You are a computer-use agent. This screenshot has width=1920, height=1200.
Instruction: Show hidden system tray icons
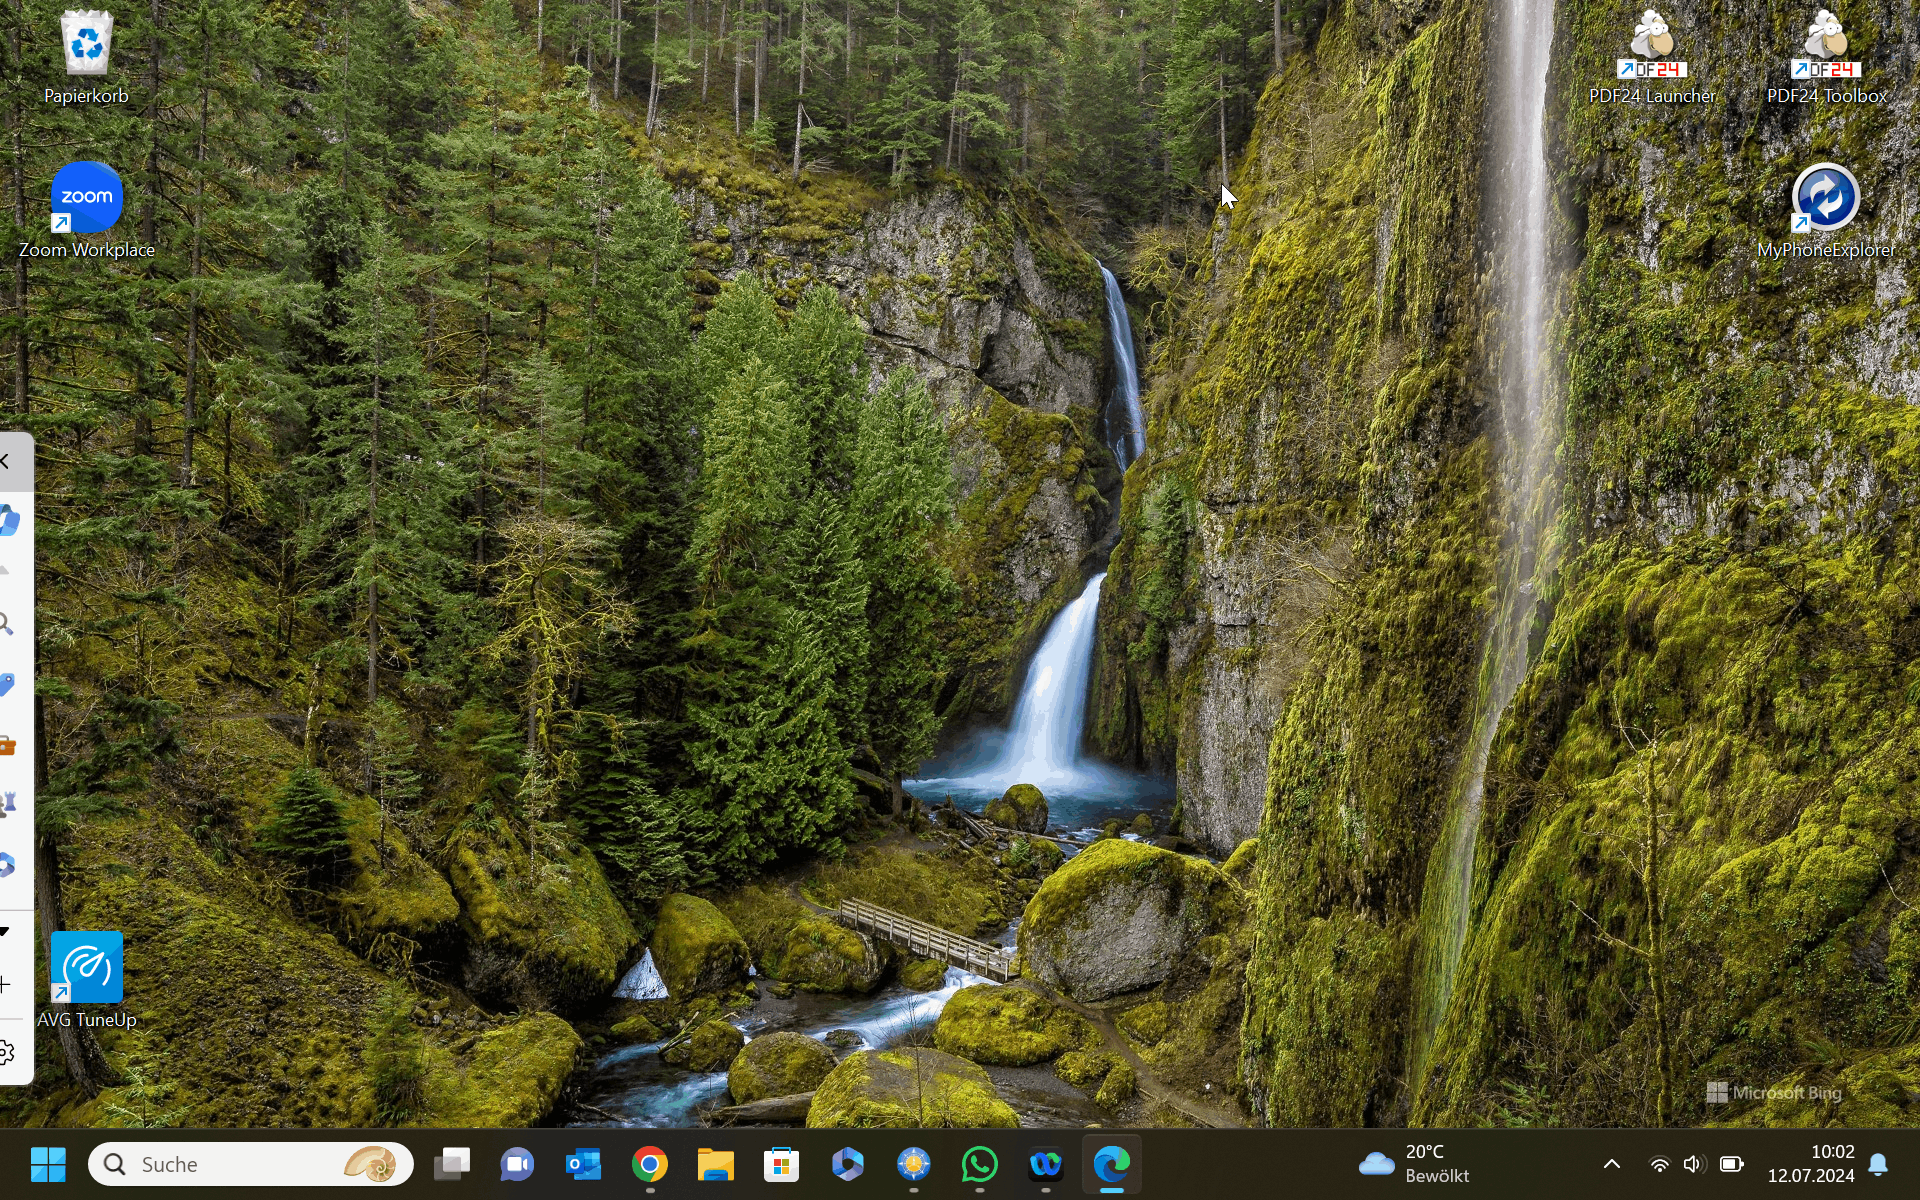click(1611, 1164)
